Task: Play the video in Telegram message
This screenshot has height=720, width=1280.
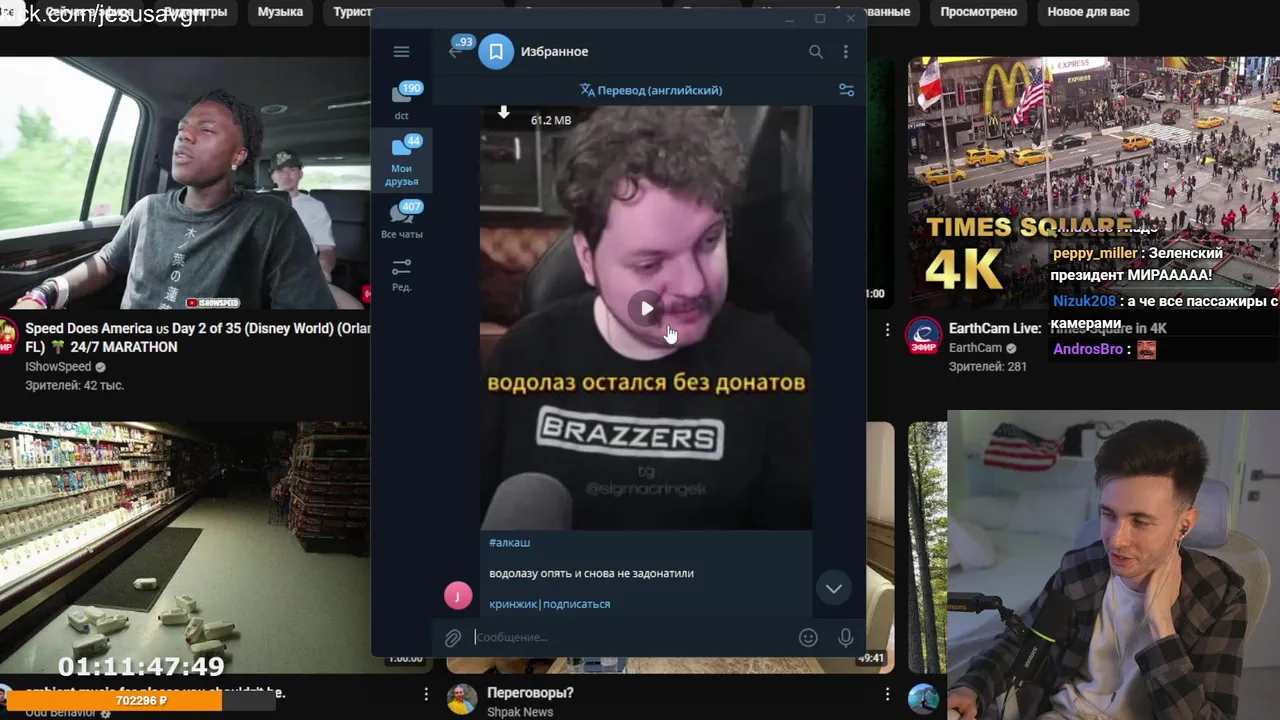Action: tap(646, 308)
